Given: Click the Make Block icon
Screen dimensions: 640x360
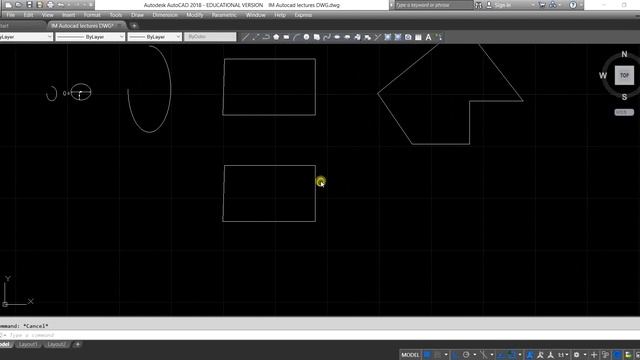Looking at the screenshot, I should 367,37.
